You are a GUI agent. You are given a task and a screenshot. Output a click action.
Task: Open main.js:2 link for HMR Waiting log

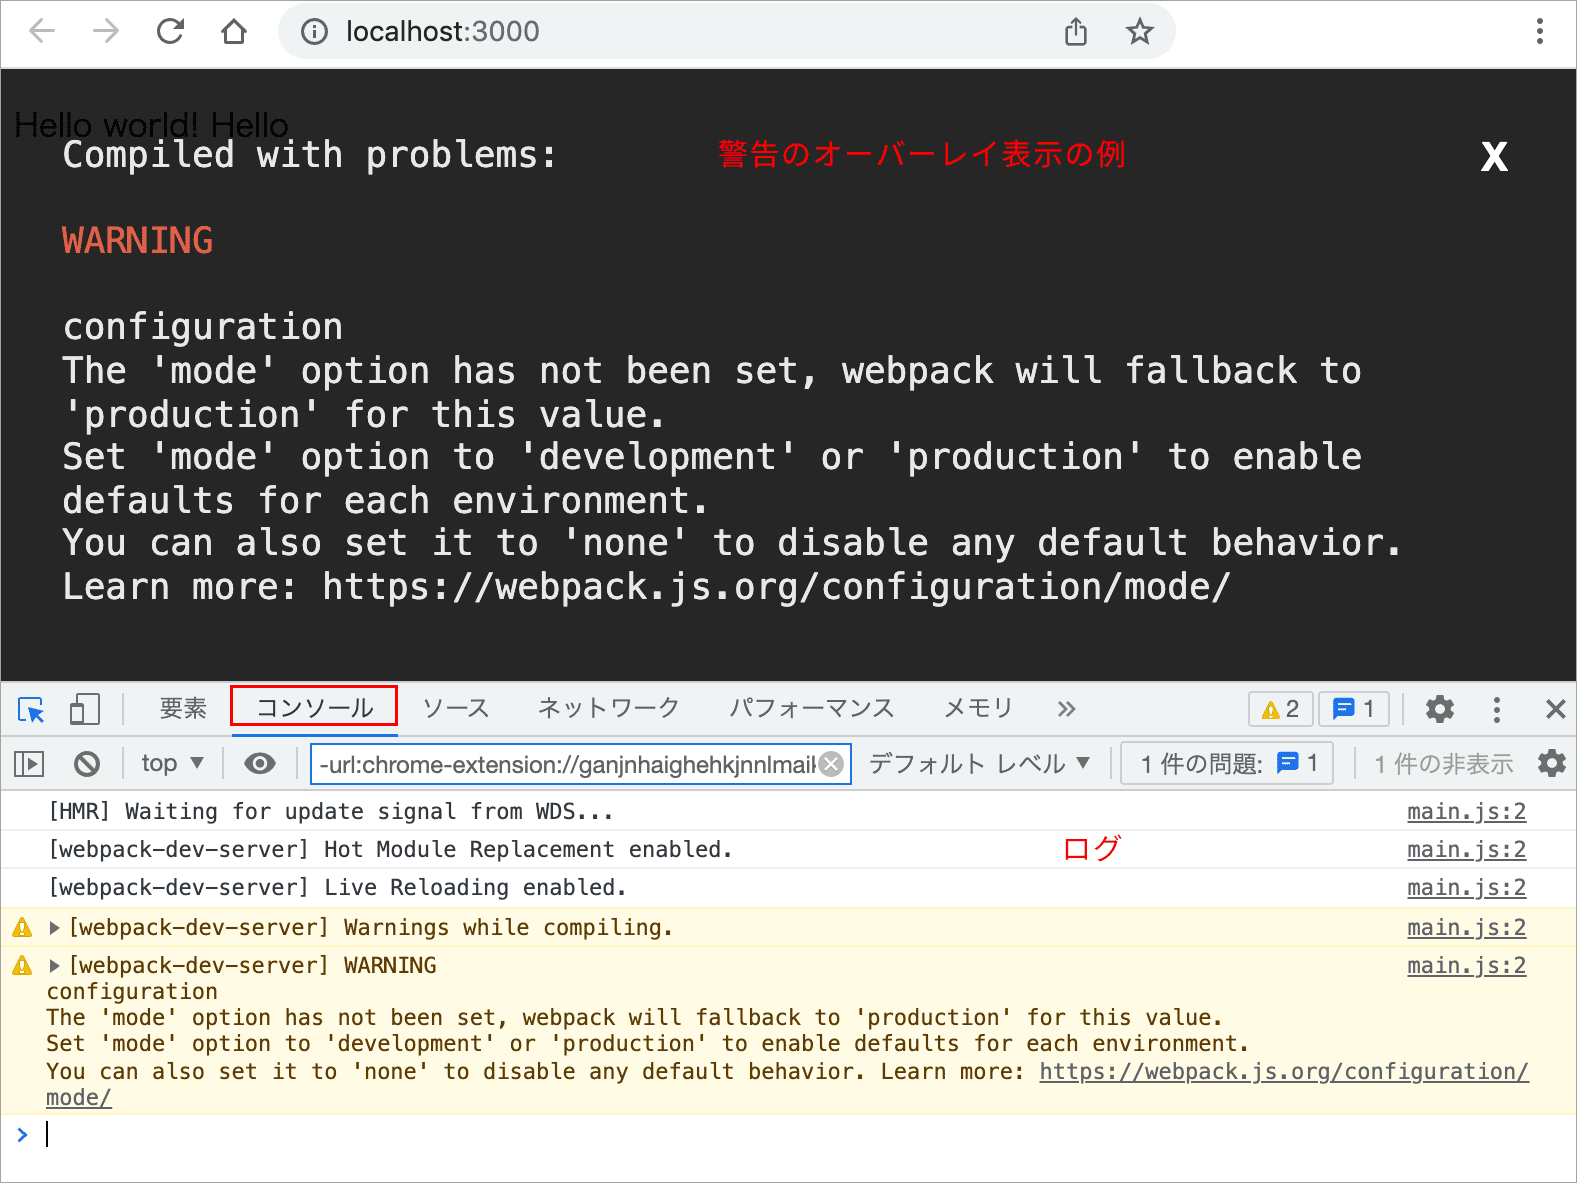(x=1466, y=812)
